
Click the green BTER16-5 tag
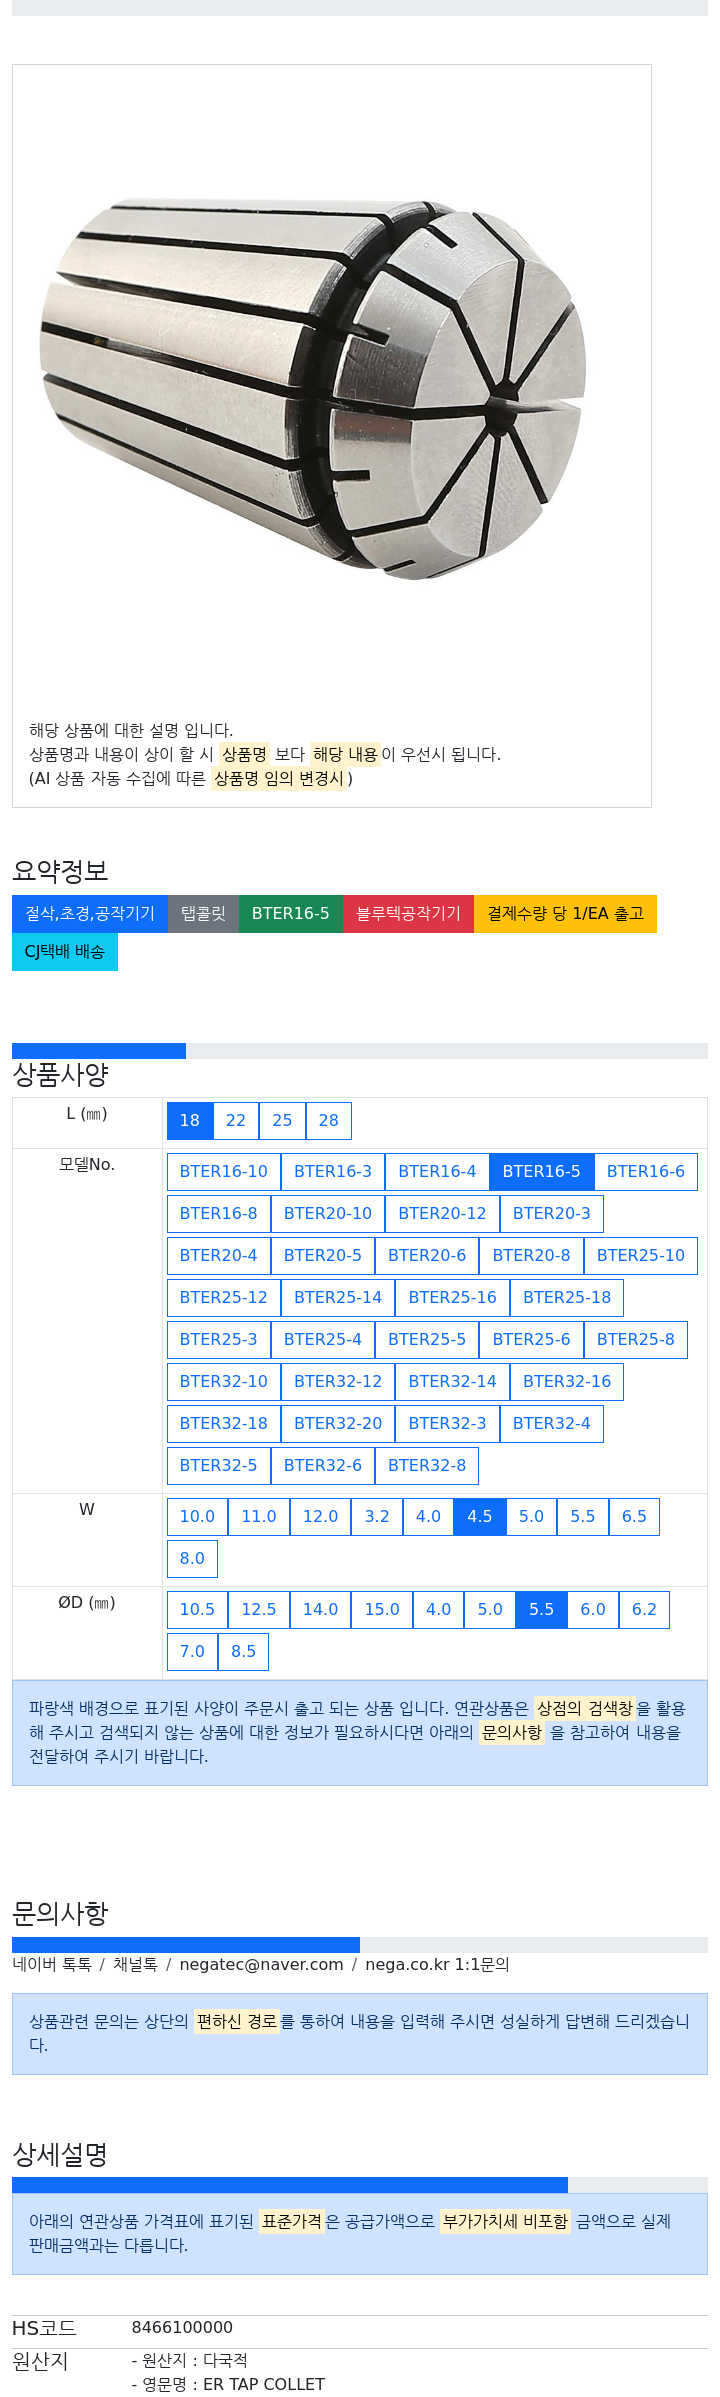tap(291, 913)
